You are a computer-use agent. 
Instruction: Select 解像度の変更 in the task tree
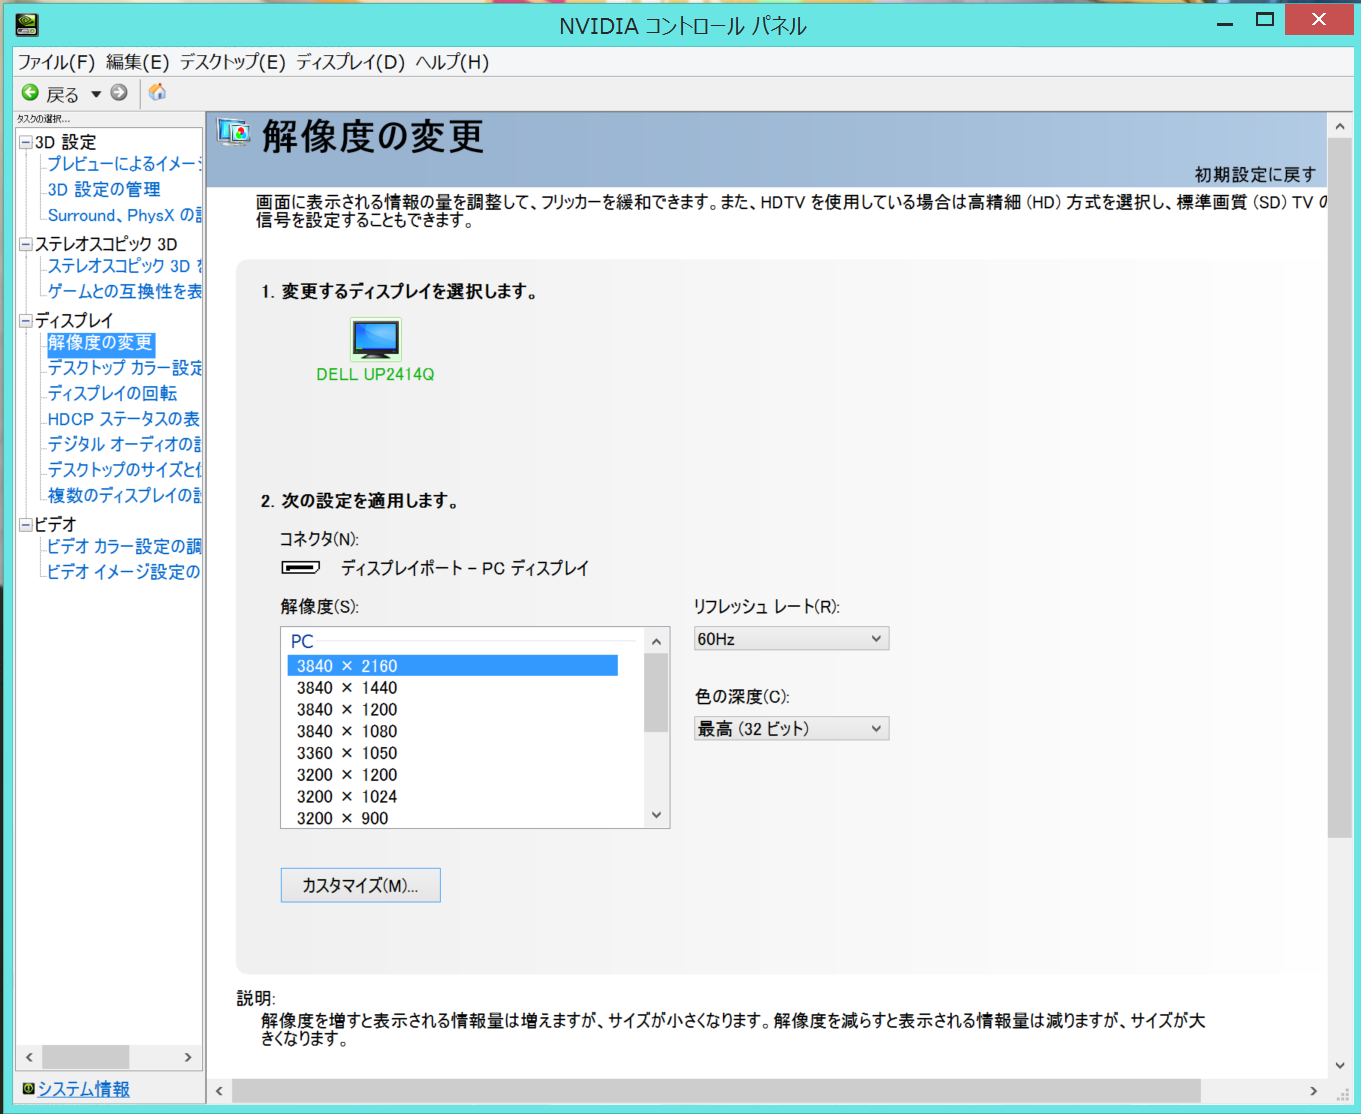tap(101, 343)
